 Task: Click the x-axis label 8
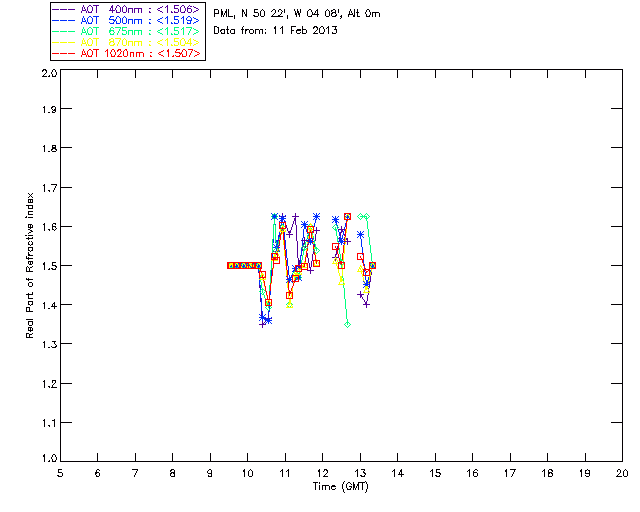[x=173, y=473]
